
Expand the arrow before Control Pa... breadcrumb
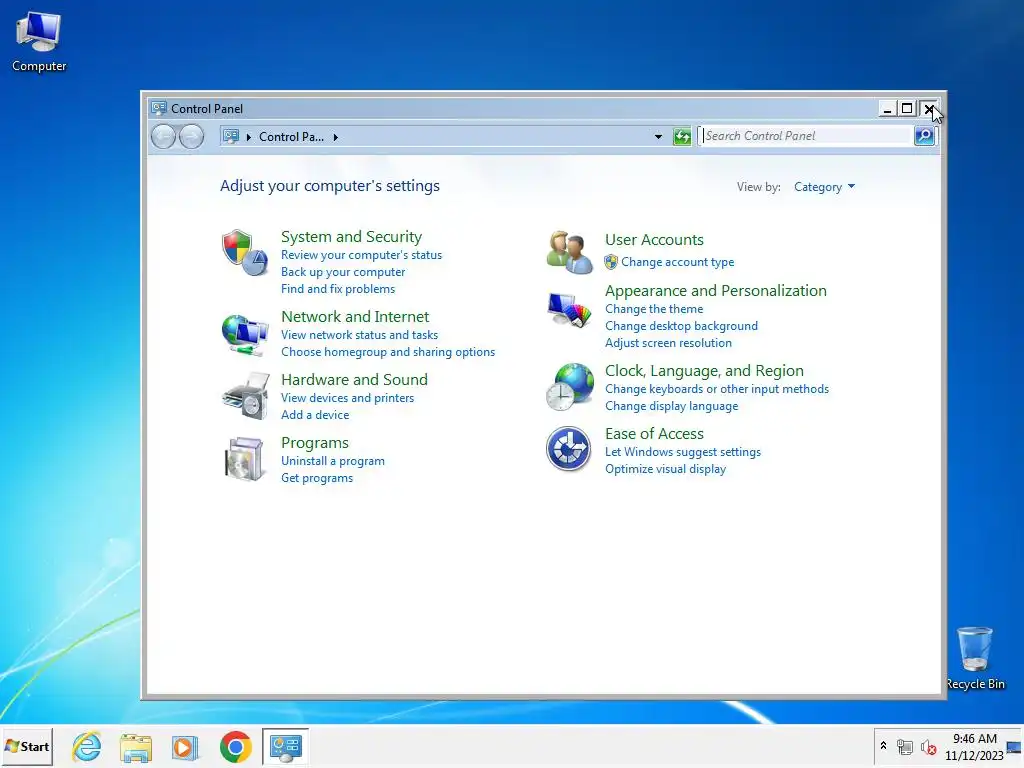click(x=249, y=137)
